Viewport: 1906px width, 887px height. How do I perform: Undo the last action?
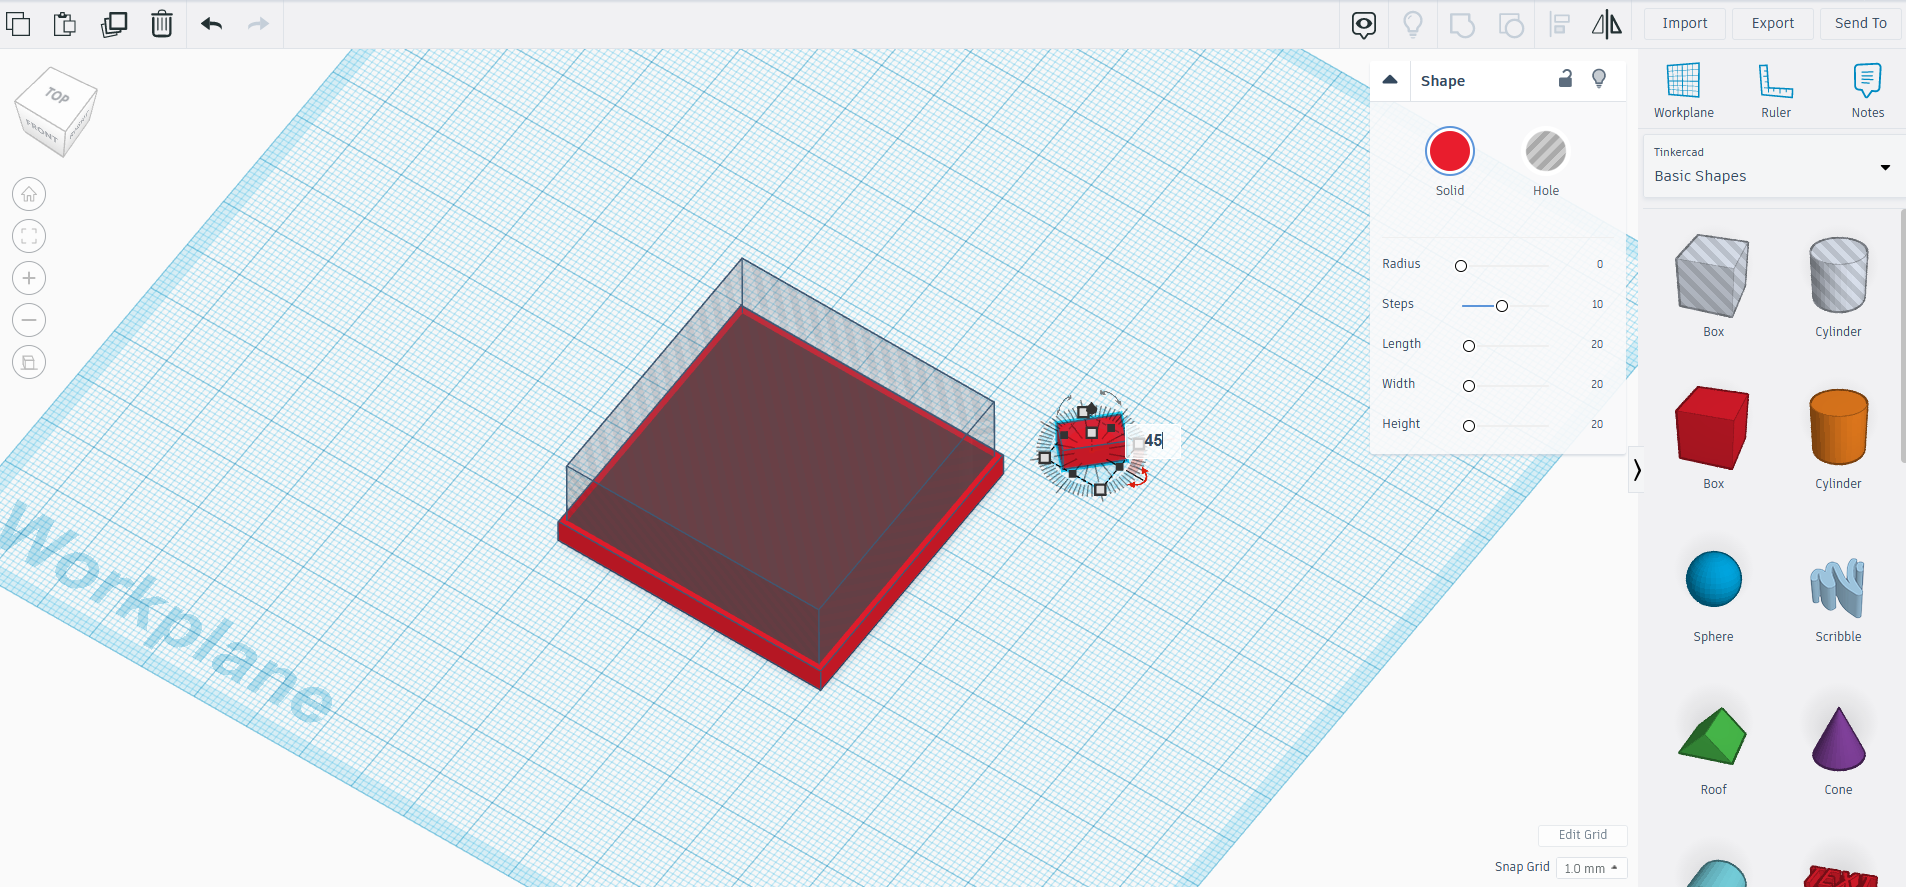(x=211, y=24)
